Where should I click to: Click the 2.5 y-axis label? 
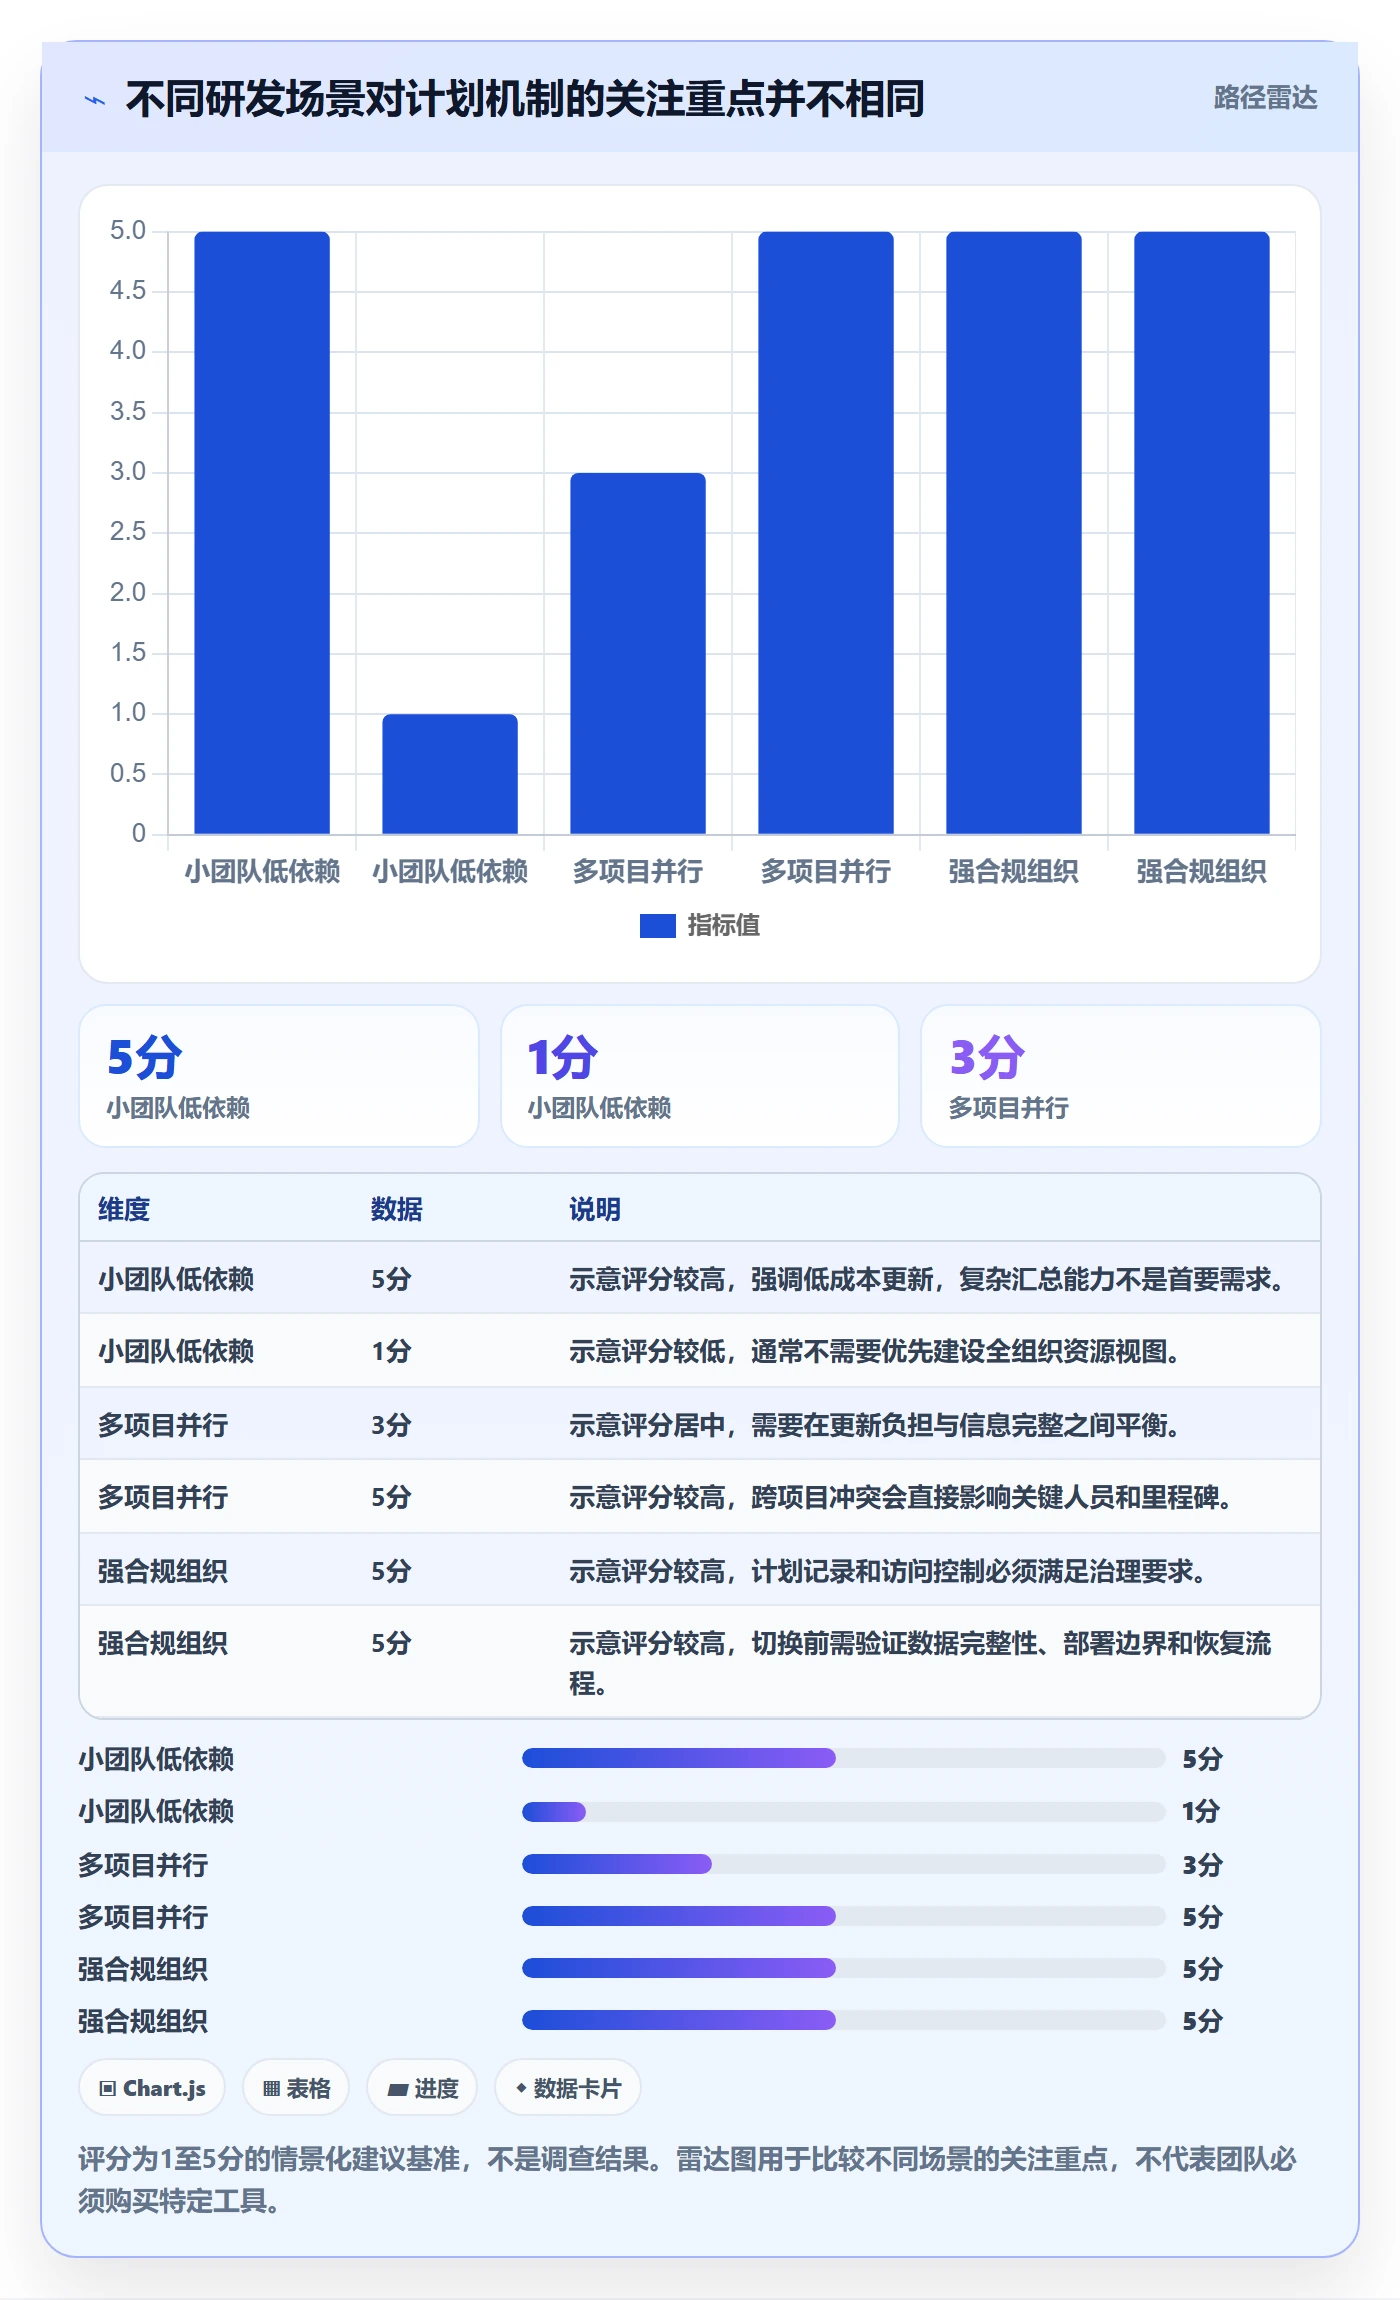[x=128, y=532]
